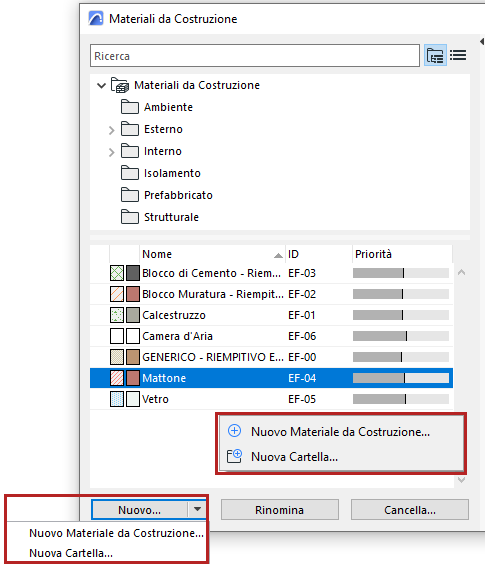Choose Nuovo Materiale da Costruzione from Nuovo dropdown
485x564 pixels.
pyautogui.click(x=116, y=533)
